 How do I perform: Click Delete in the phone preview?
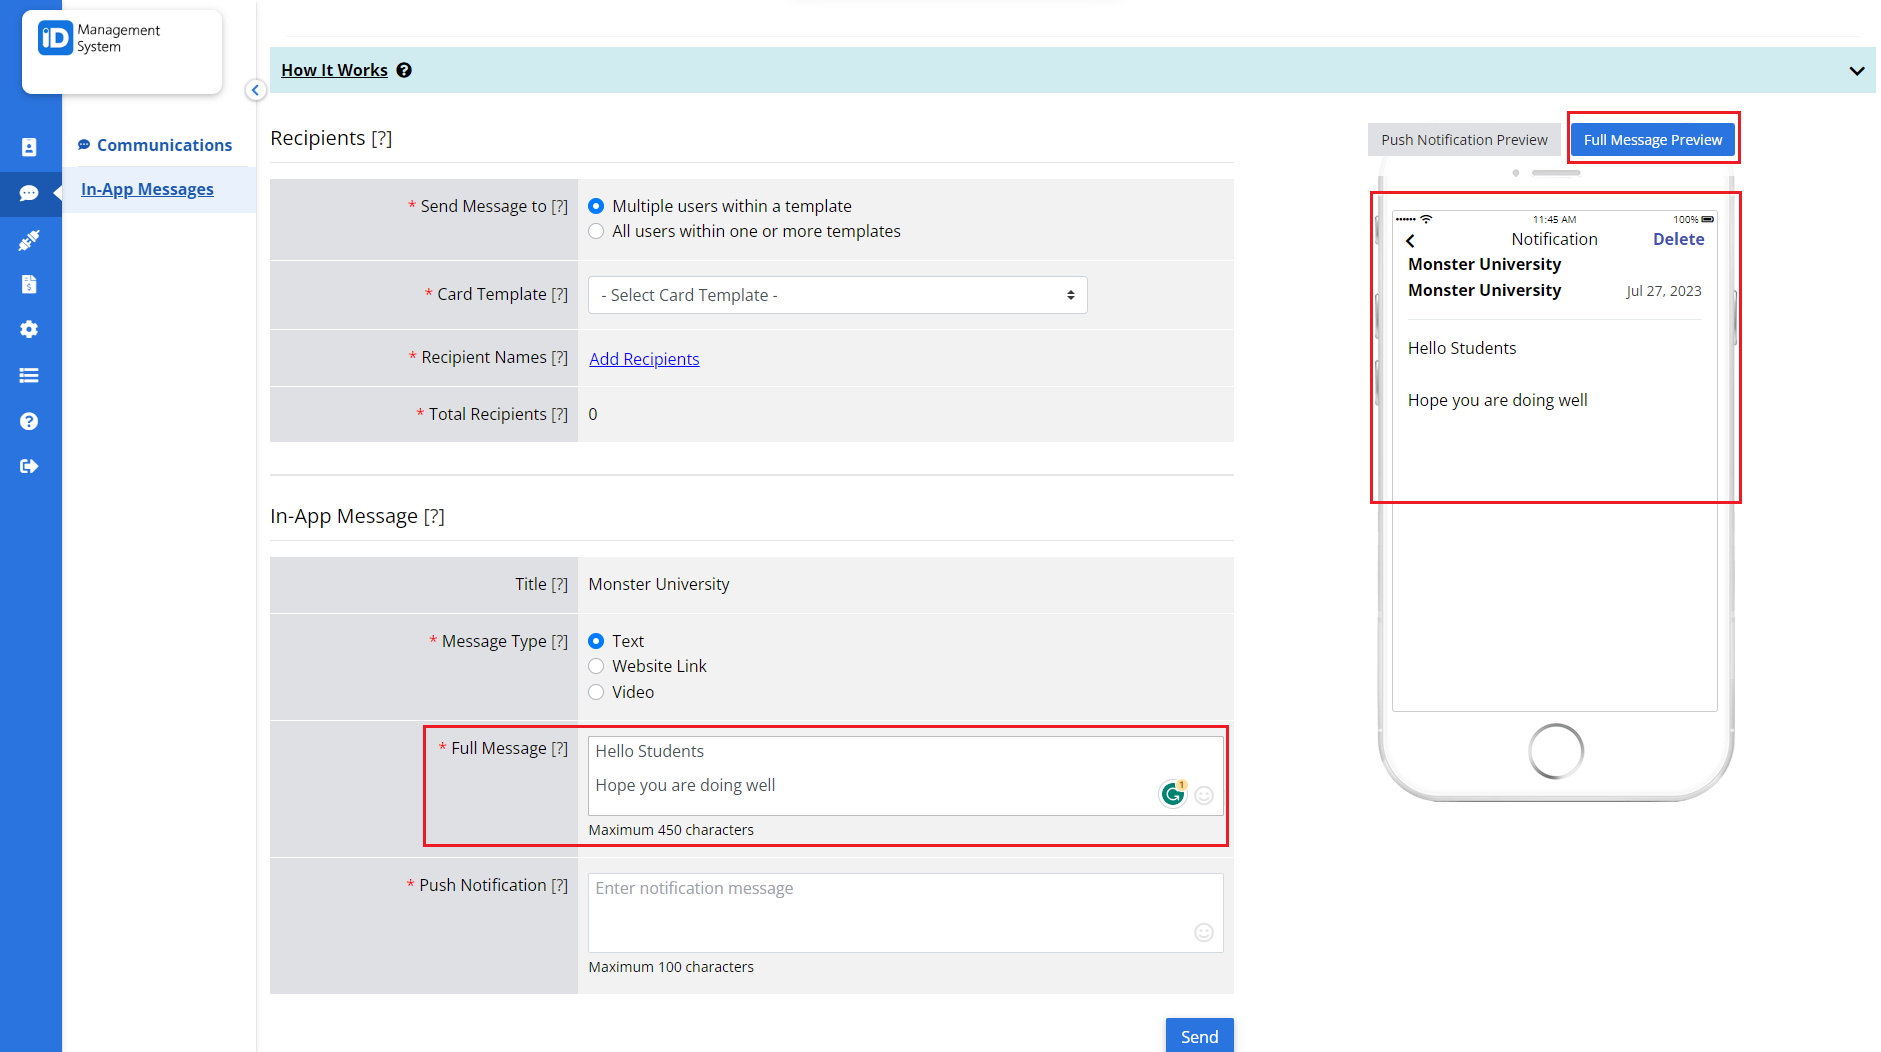pos(1678,239)
